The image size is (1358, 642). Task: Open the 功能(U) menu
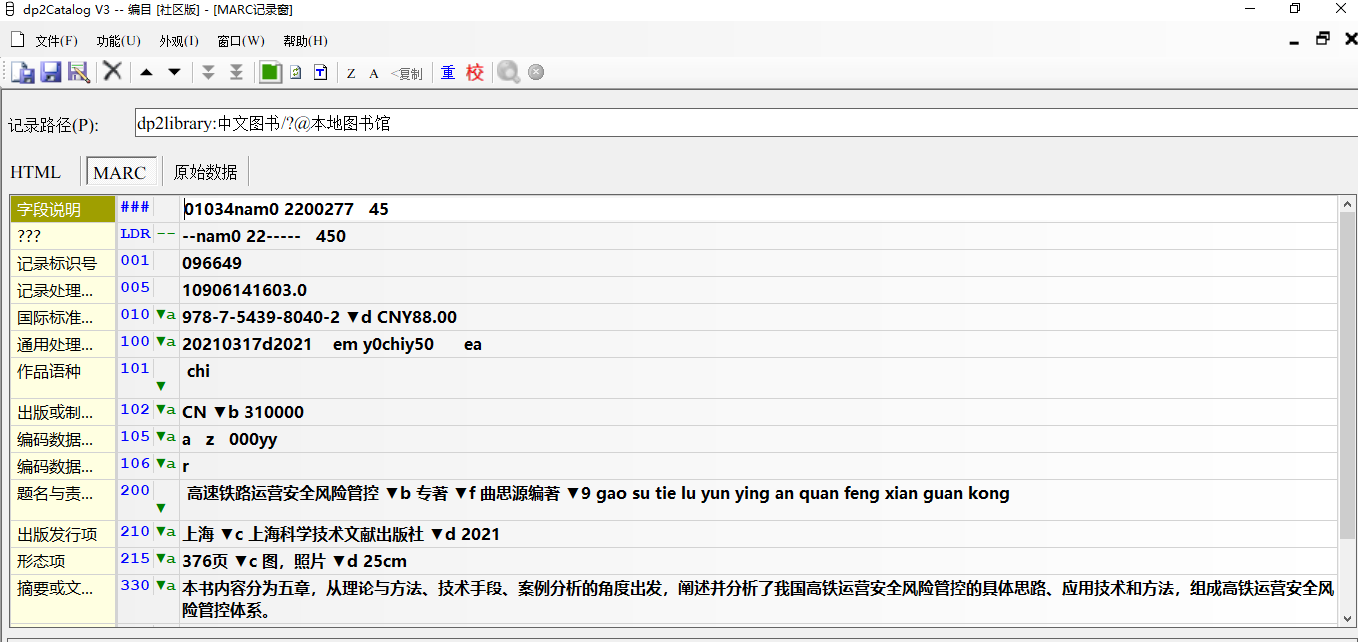pyautogui.click(x=118, y=41)
